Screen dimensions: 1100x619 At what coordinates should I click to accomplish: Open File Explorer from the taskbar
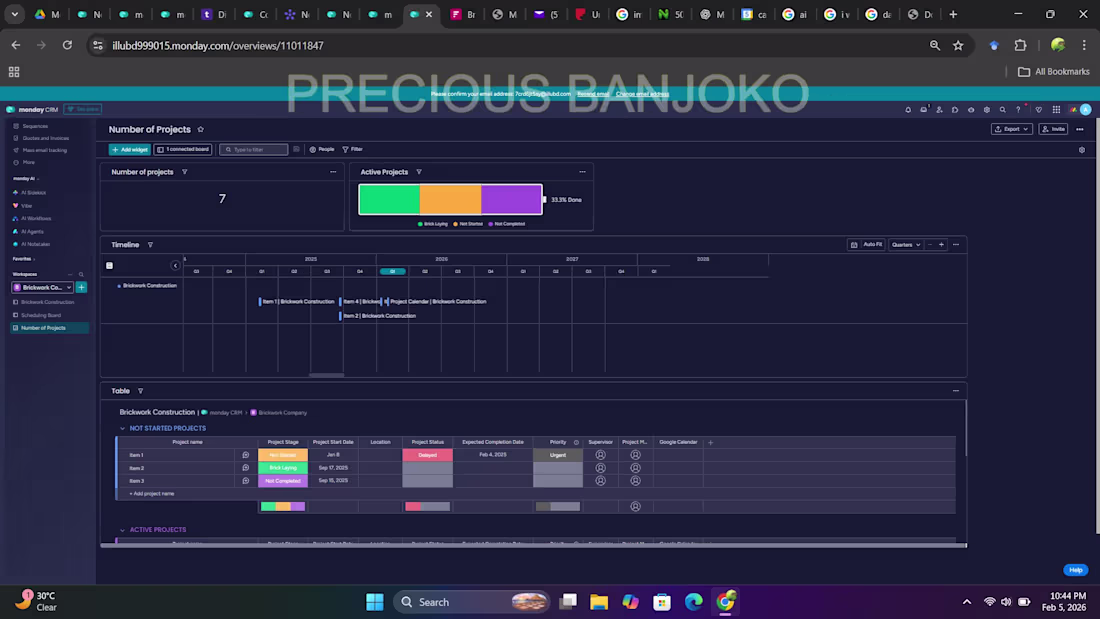598,602
